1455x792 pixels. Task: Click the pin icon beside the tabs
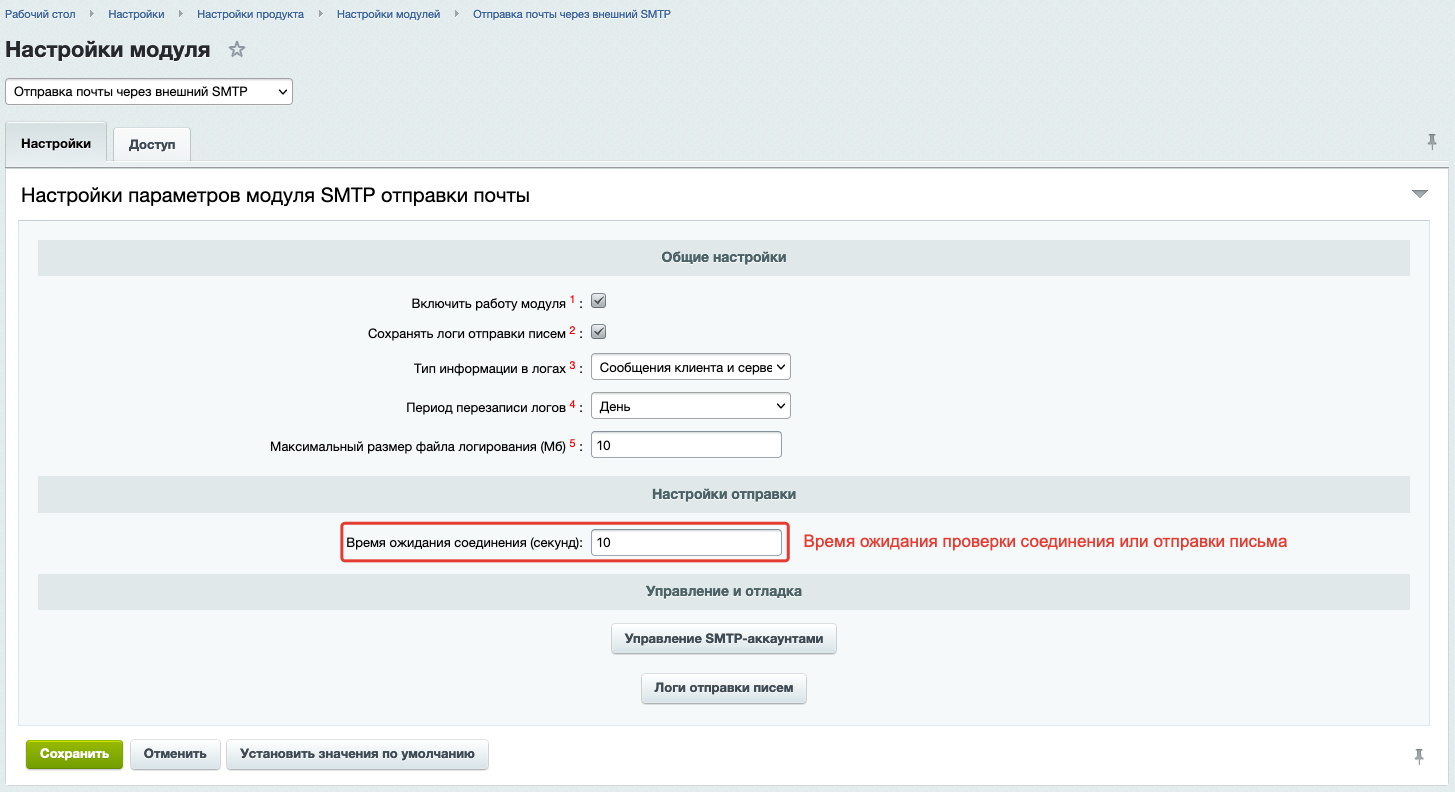click(1432, 143)
